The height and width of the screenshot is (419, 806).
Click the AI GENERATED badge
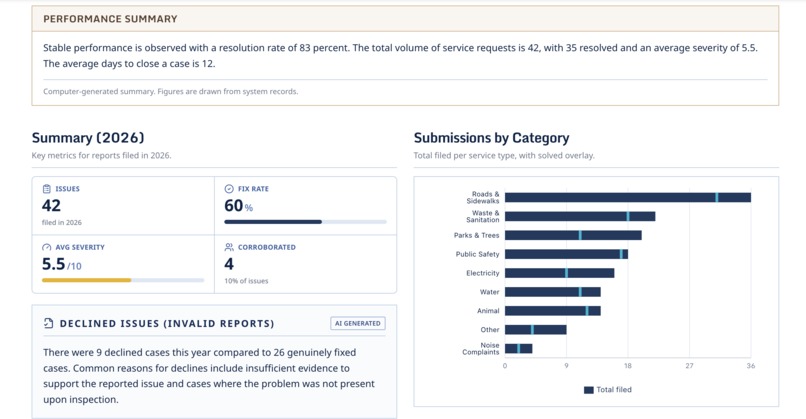coord(358,323)
